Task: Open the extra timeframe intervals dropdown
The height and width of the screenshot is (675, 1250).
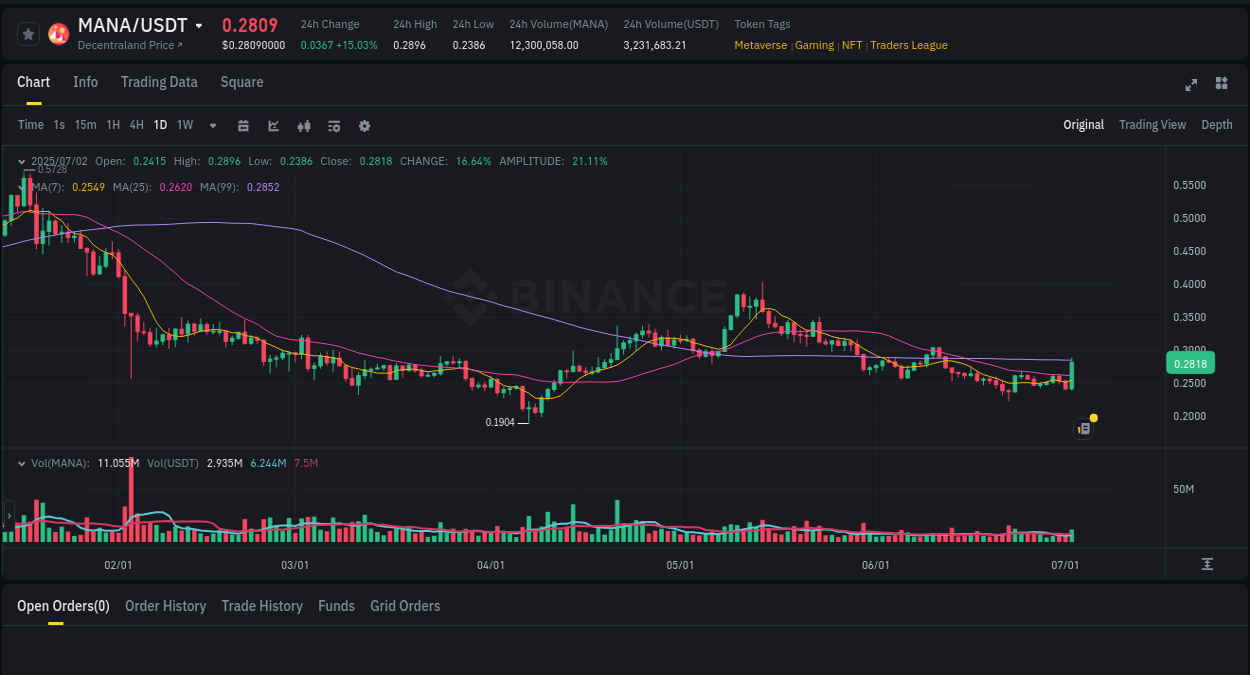Action: point(212,125)
